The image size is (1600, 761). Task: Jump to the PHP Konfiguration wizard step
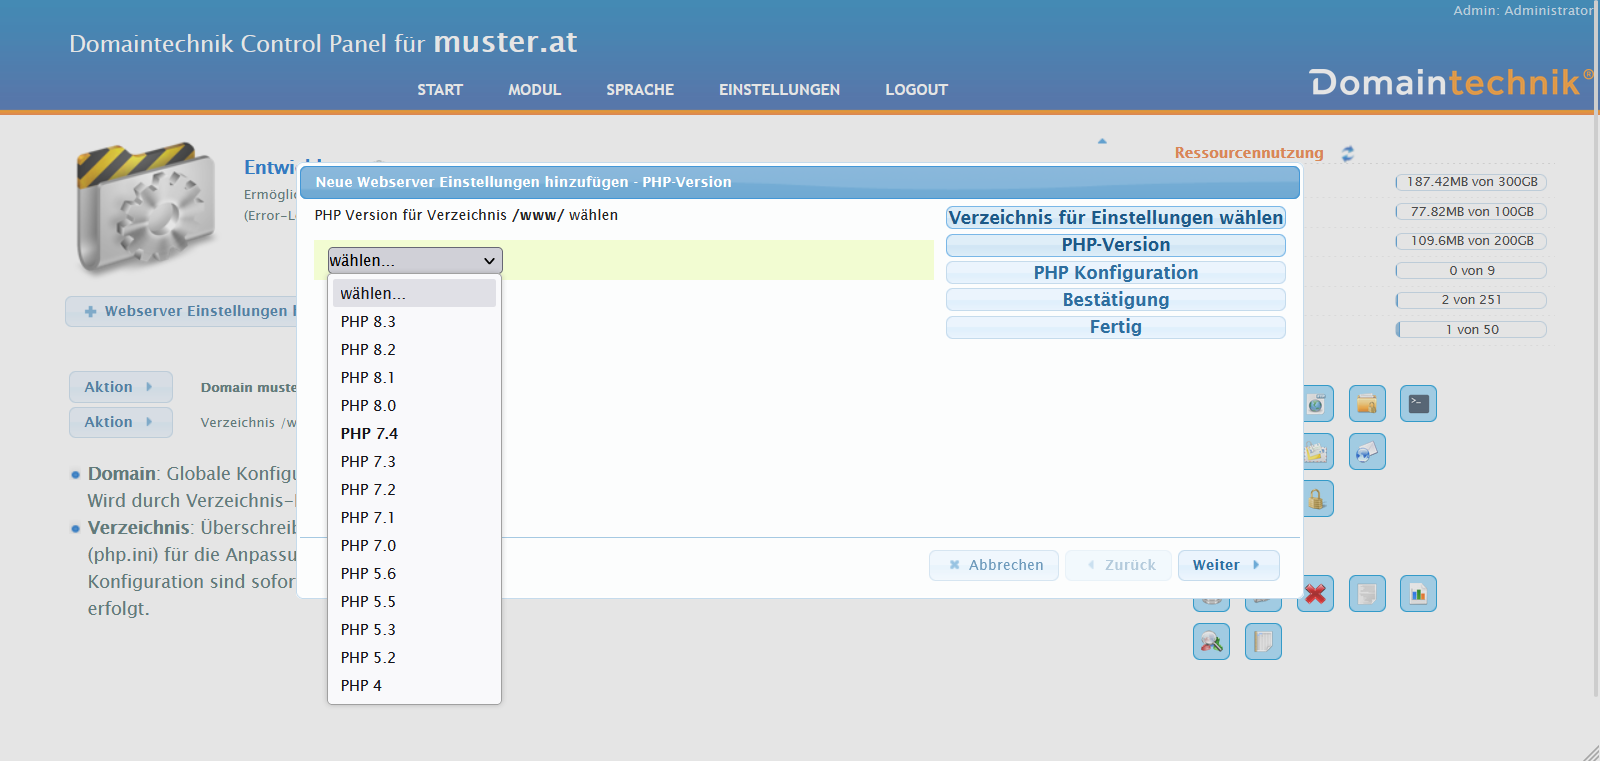tap(1115, 272)
